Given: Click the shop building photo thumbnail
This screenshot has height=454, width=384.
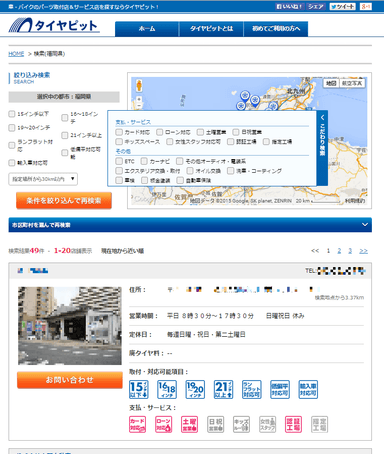Looking at the screenshot, I should pos(70,326).
